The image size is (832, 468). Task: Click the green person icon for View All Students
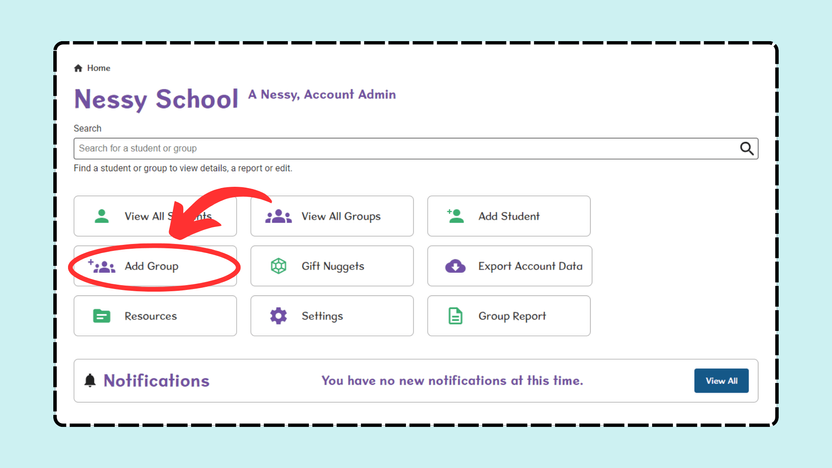pos(101,216)
